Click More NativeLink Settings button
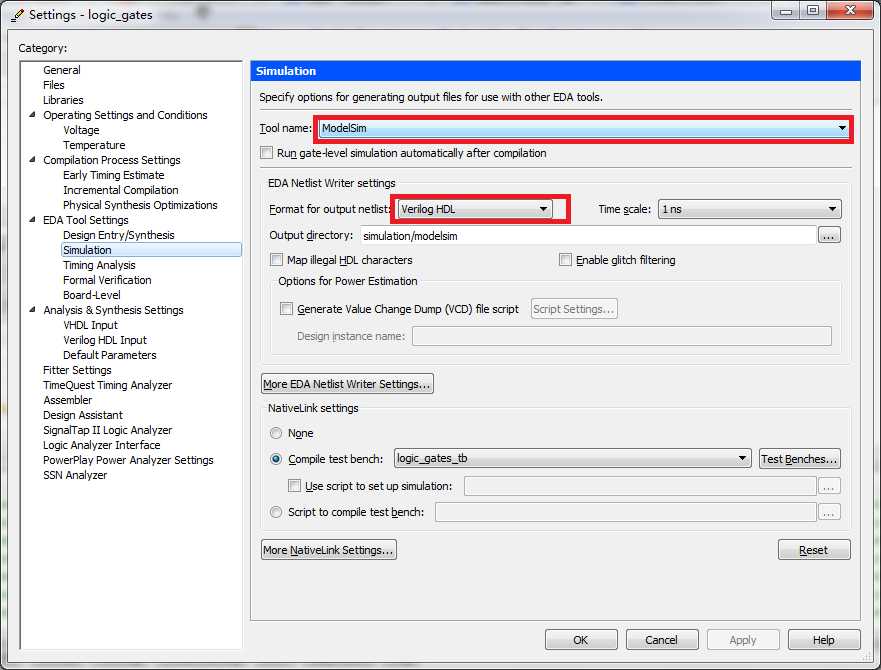The image size is (881, 670). point(329,550)
